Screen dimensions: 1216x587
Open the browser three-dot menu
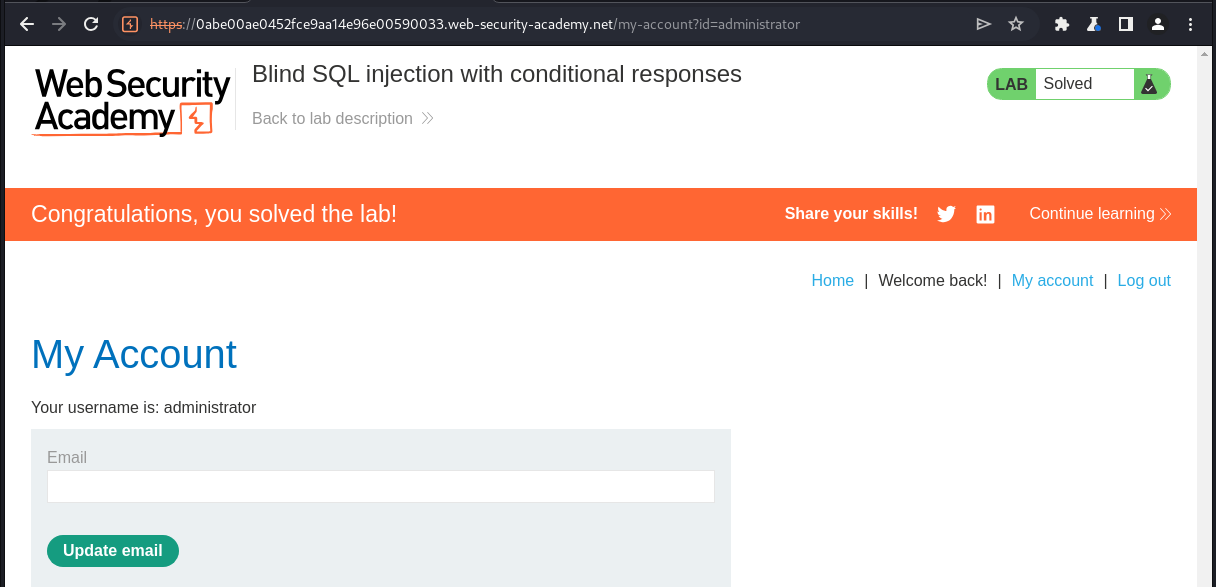(1190, 24)
